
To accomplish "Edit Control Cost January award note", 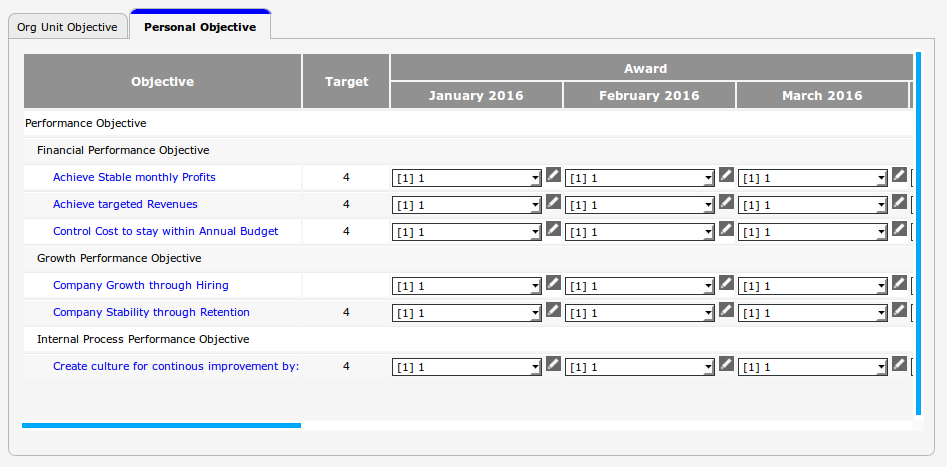I will point(553,229).
